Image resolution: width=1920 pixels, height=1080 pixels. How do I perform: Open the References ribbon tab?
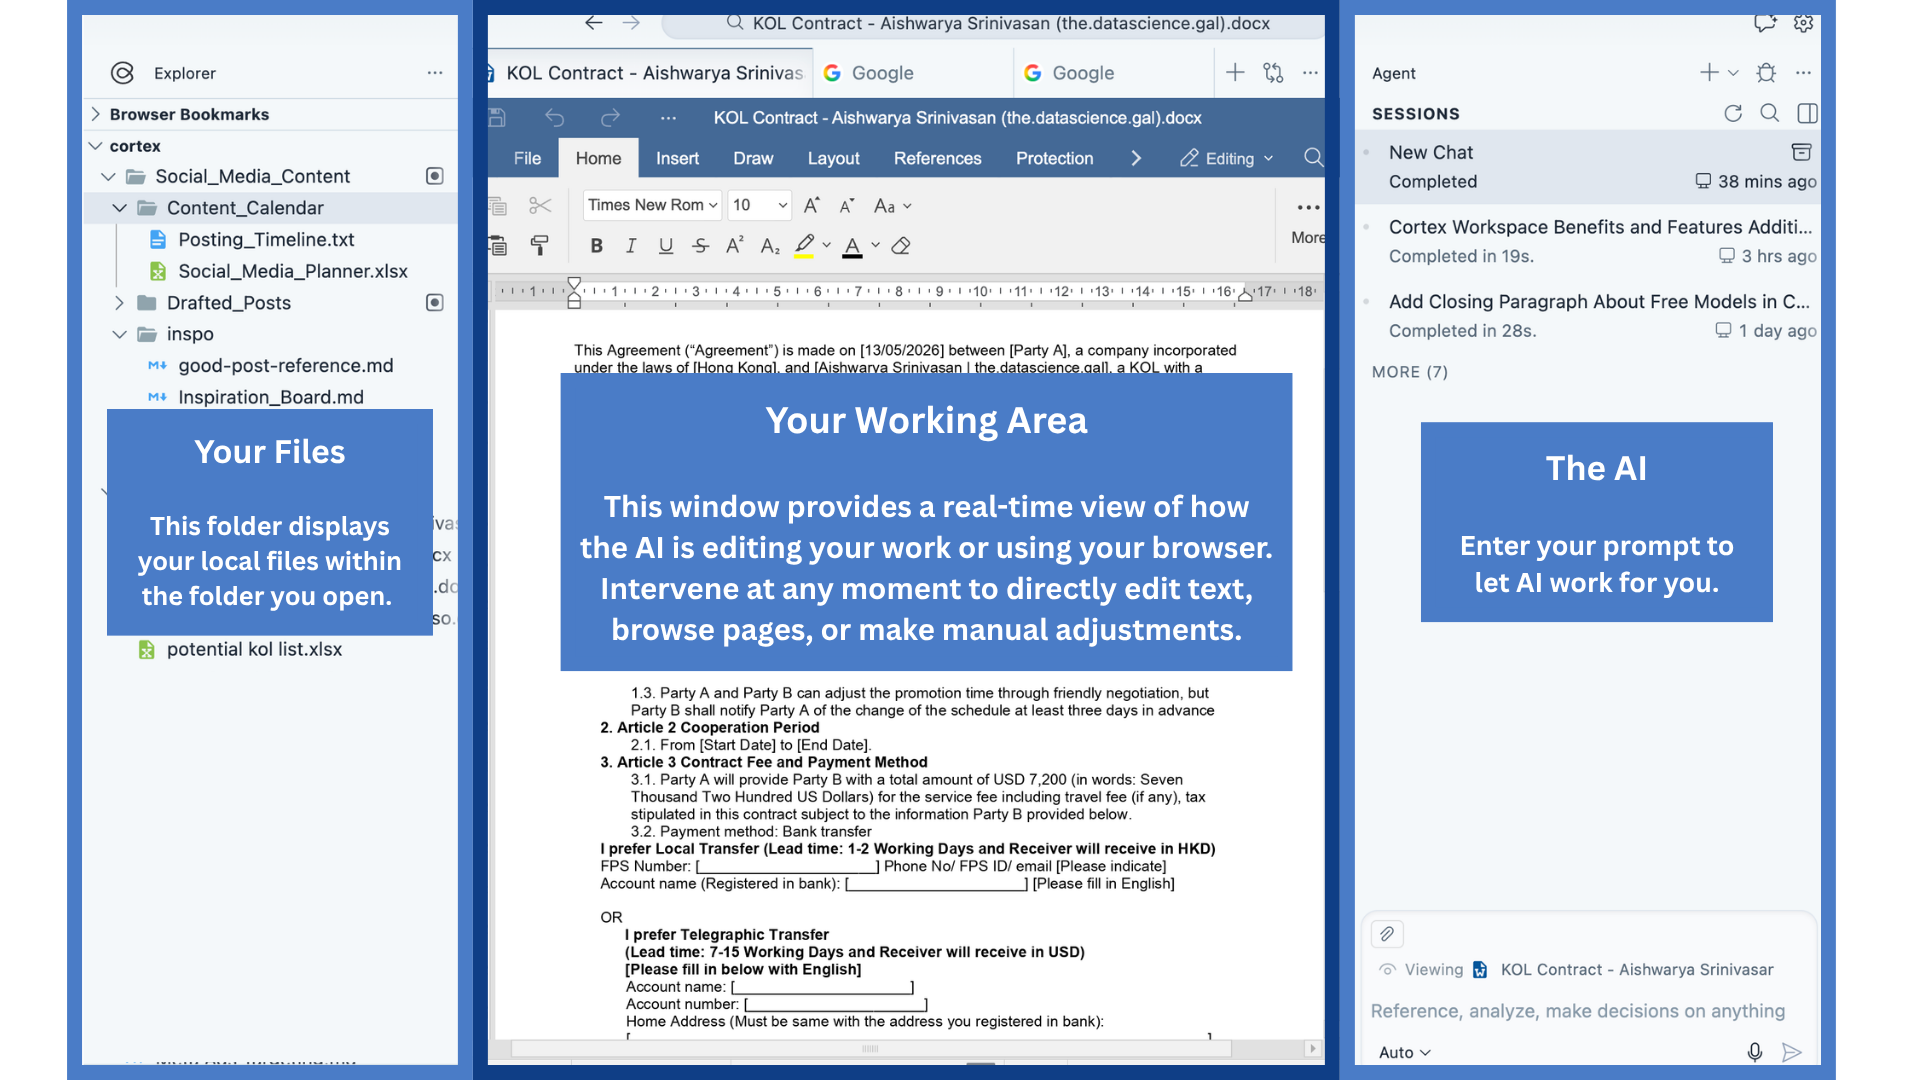[x=937, y=158]
